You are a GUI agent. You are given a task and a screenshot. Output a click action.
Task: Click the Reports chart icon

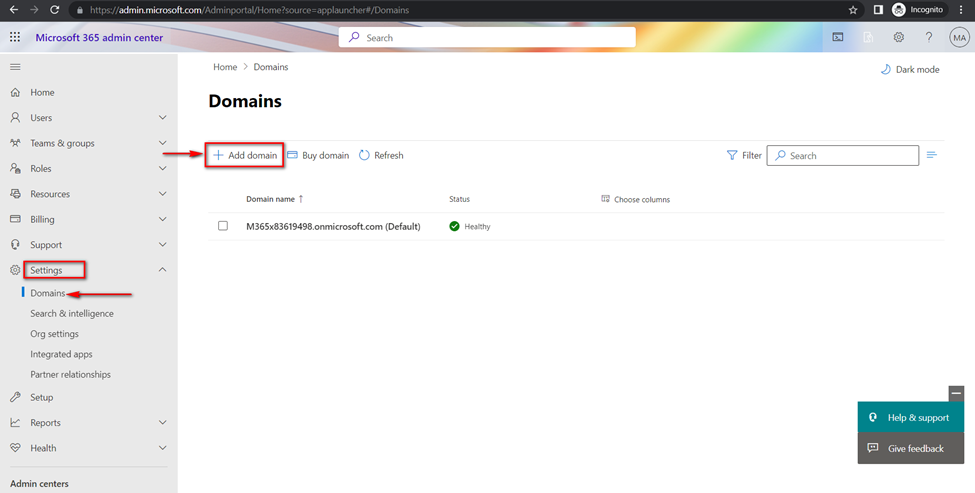[x=16, y=423]
